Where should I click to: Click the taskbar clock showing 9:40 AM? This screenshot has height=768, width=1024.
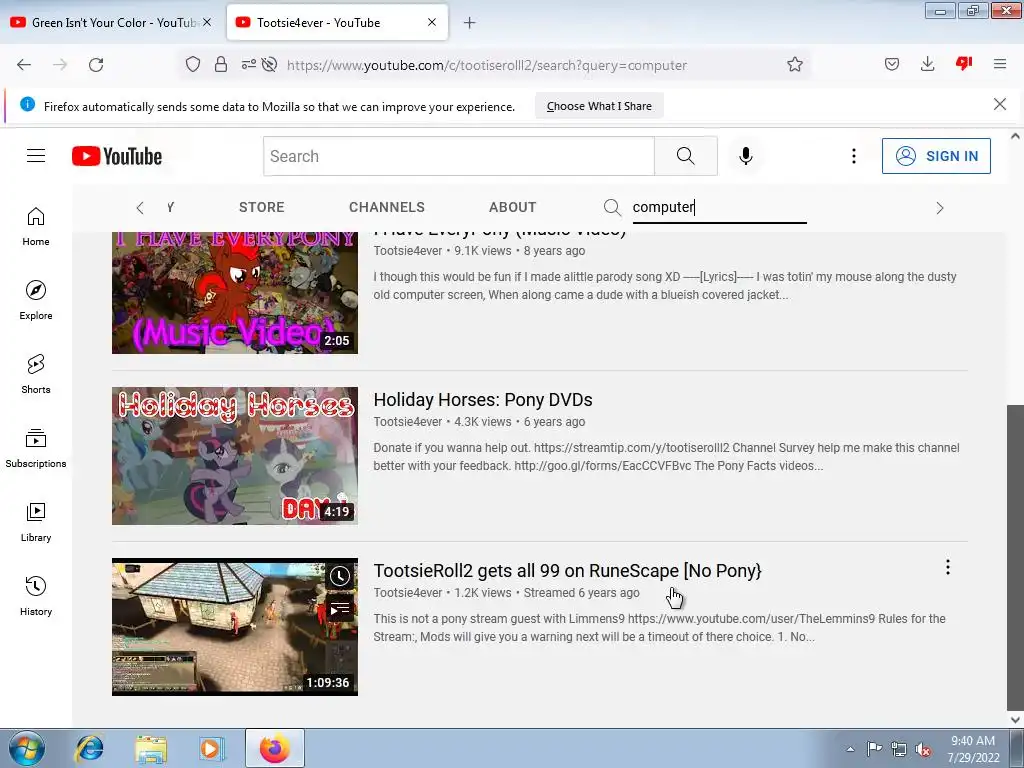point(973,749)
